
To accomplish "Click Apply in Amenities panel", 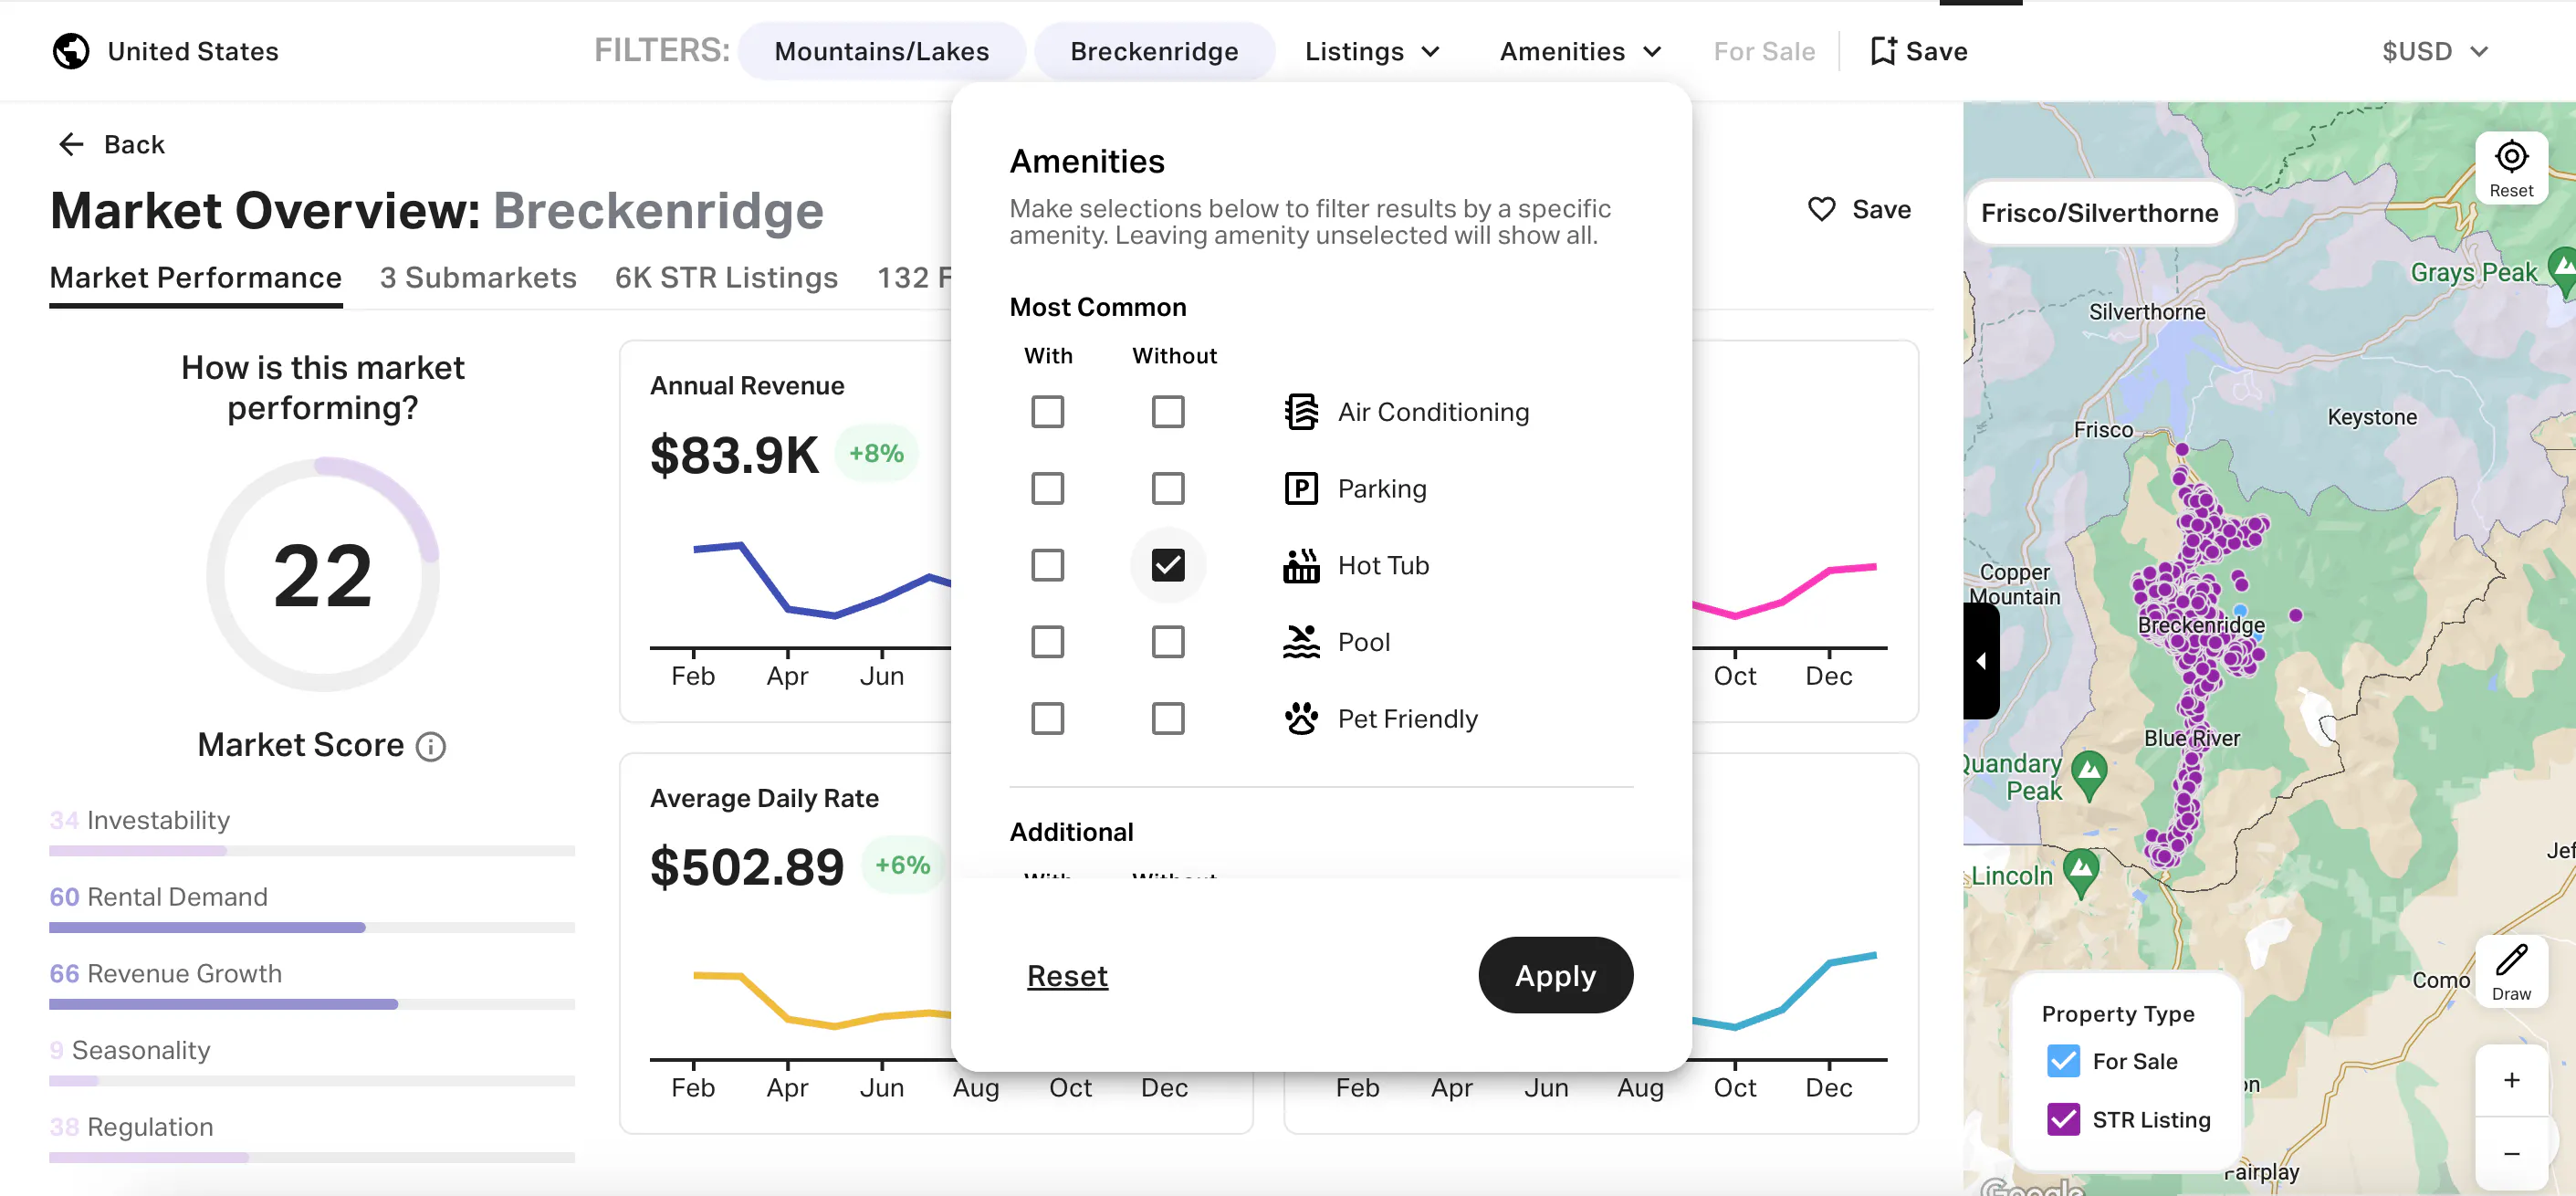I will tap(1555, 975).
